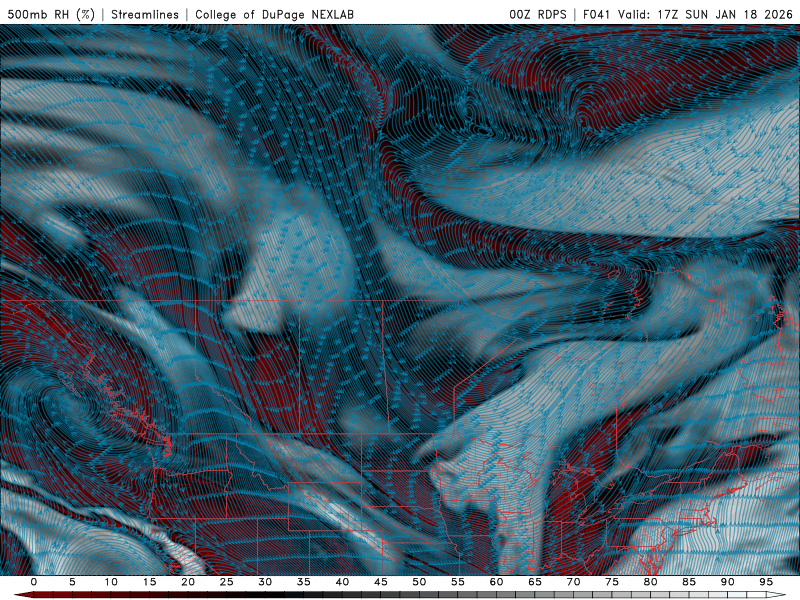800x600 pixels.
Task: Click the "50" value on the color scale
Action: click(419, 582)
